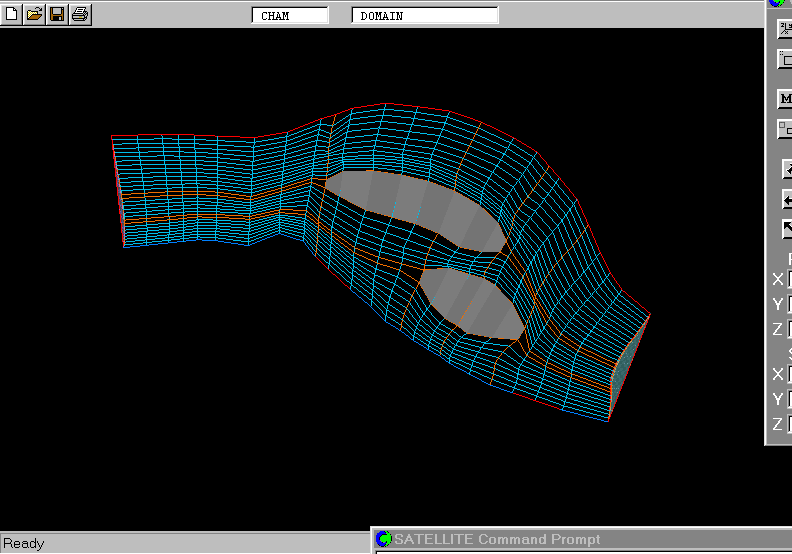Focus the upper X coordinate field

[x=789, y=280]
